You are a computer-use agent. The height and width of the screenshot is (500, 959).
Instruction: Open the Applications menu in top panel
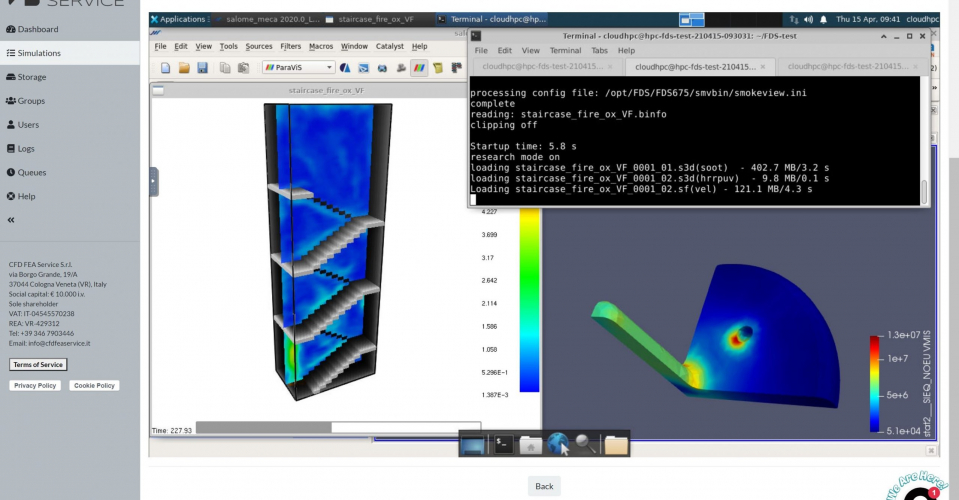click(178, 19)
